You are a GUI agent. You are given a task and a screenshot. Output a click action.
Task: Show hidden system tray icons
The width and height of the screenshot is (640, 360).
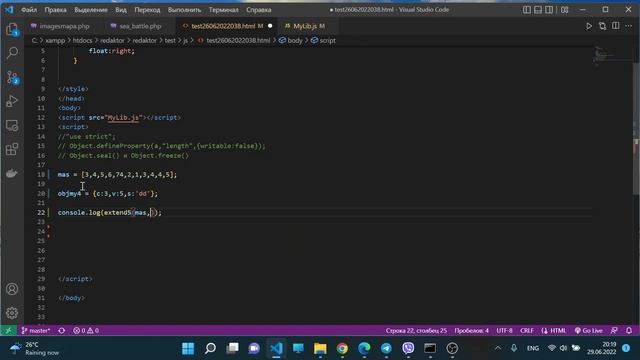pos(498,348)
